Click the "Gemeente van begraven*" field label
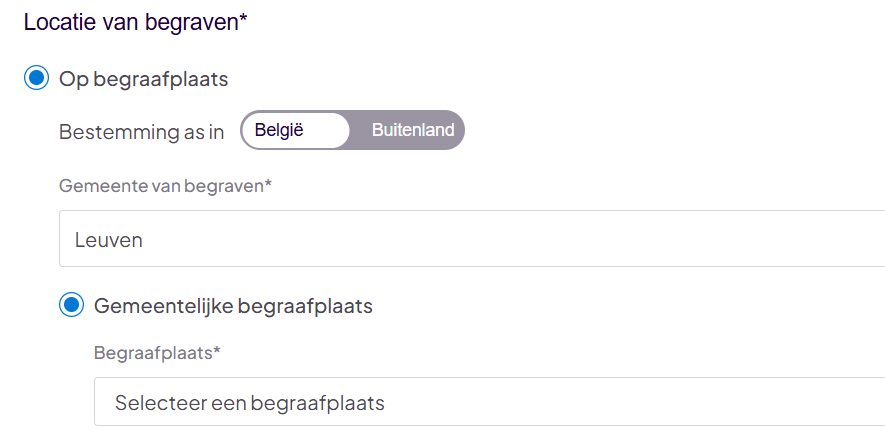This screenshot has height=432, width=885. [x=165, y=186]
